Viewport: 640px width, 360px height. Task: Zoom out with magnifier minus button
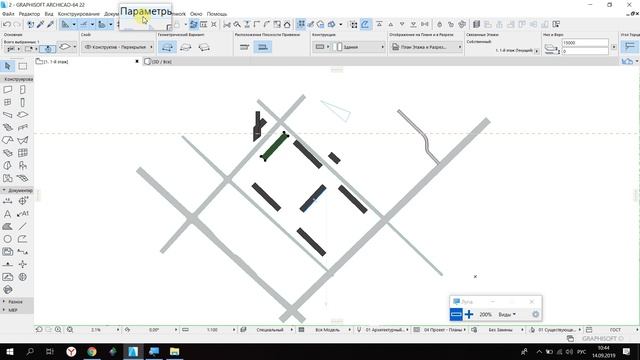coord(456,314)
